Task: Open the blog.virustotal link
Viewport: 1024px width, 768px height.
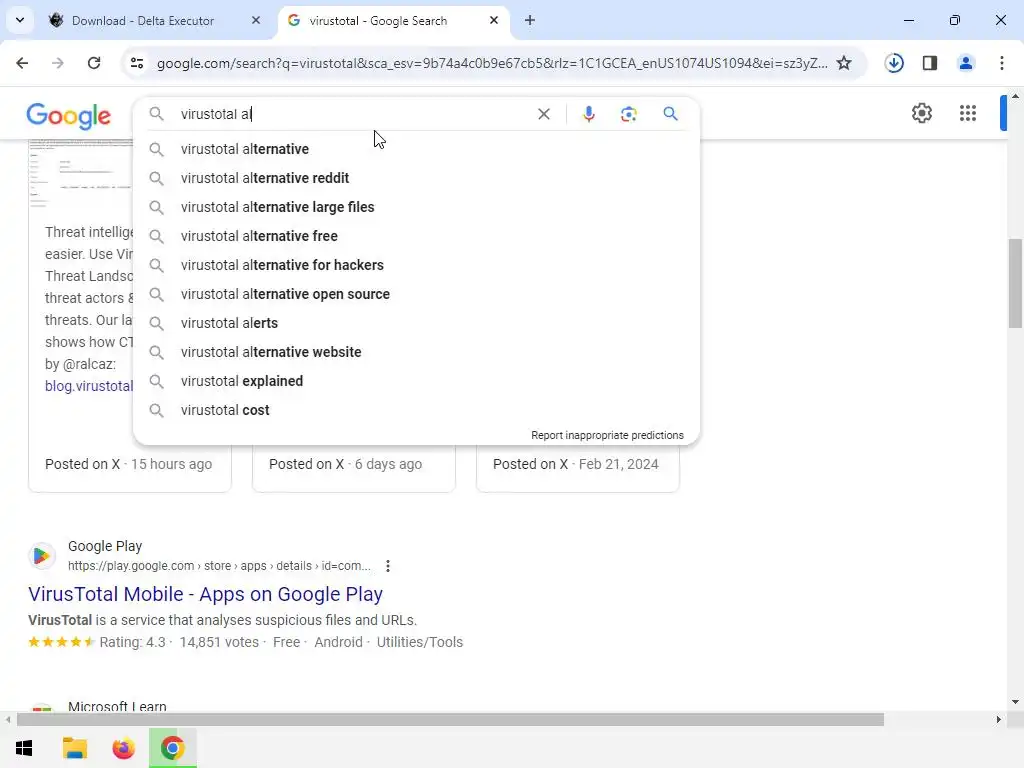Action: pos(89,386)
